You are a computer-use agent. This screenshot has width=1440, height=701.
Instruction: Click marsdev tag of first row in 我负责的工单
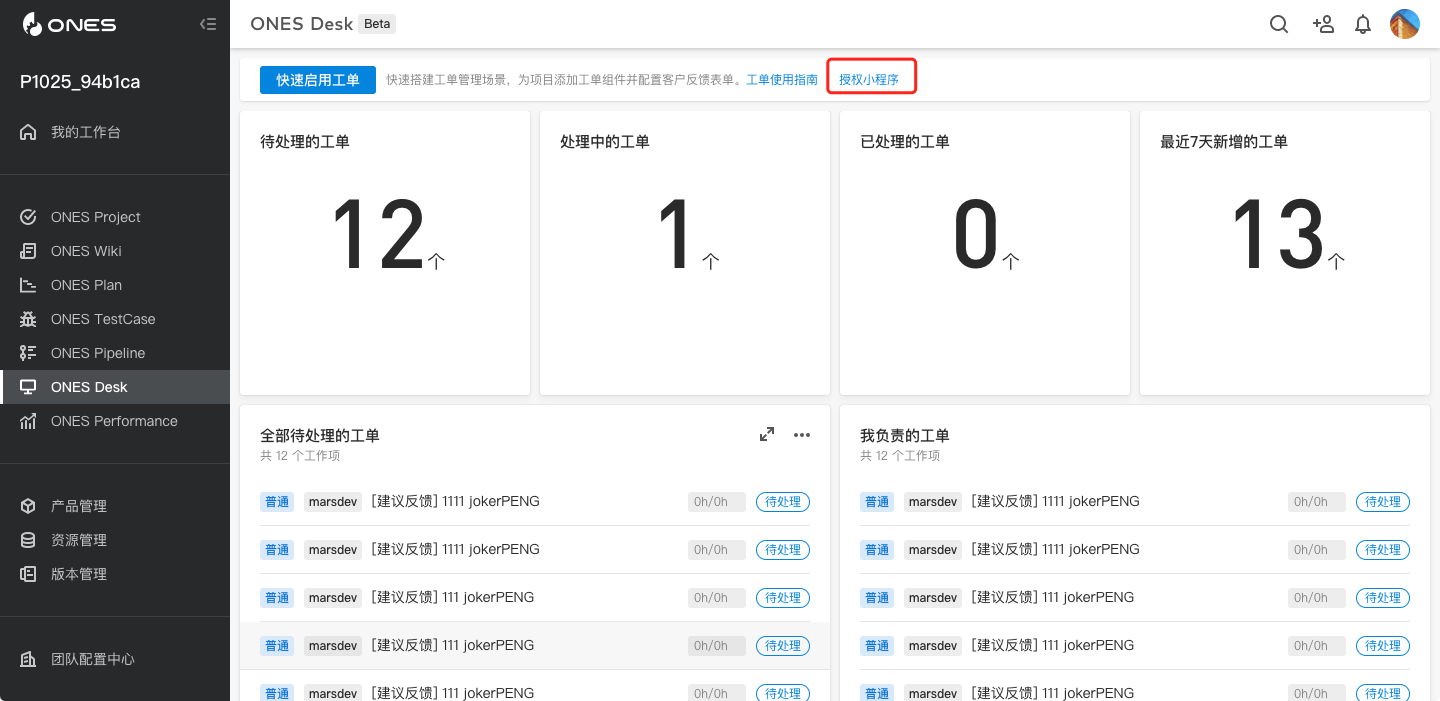pos(933,502)
